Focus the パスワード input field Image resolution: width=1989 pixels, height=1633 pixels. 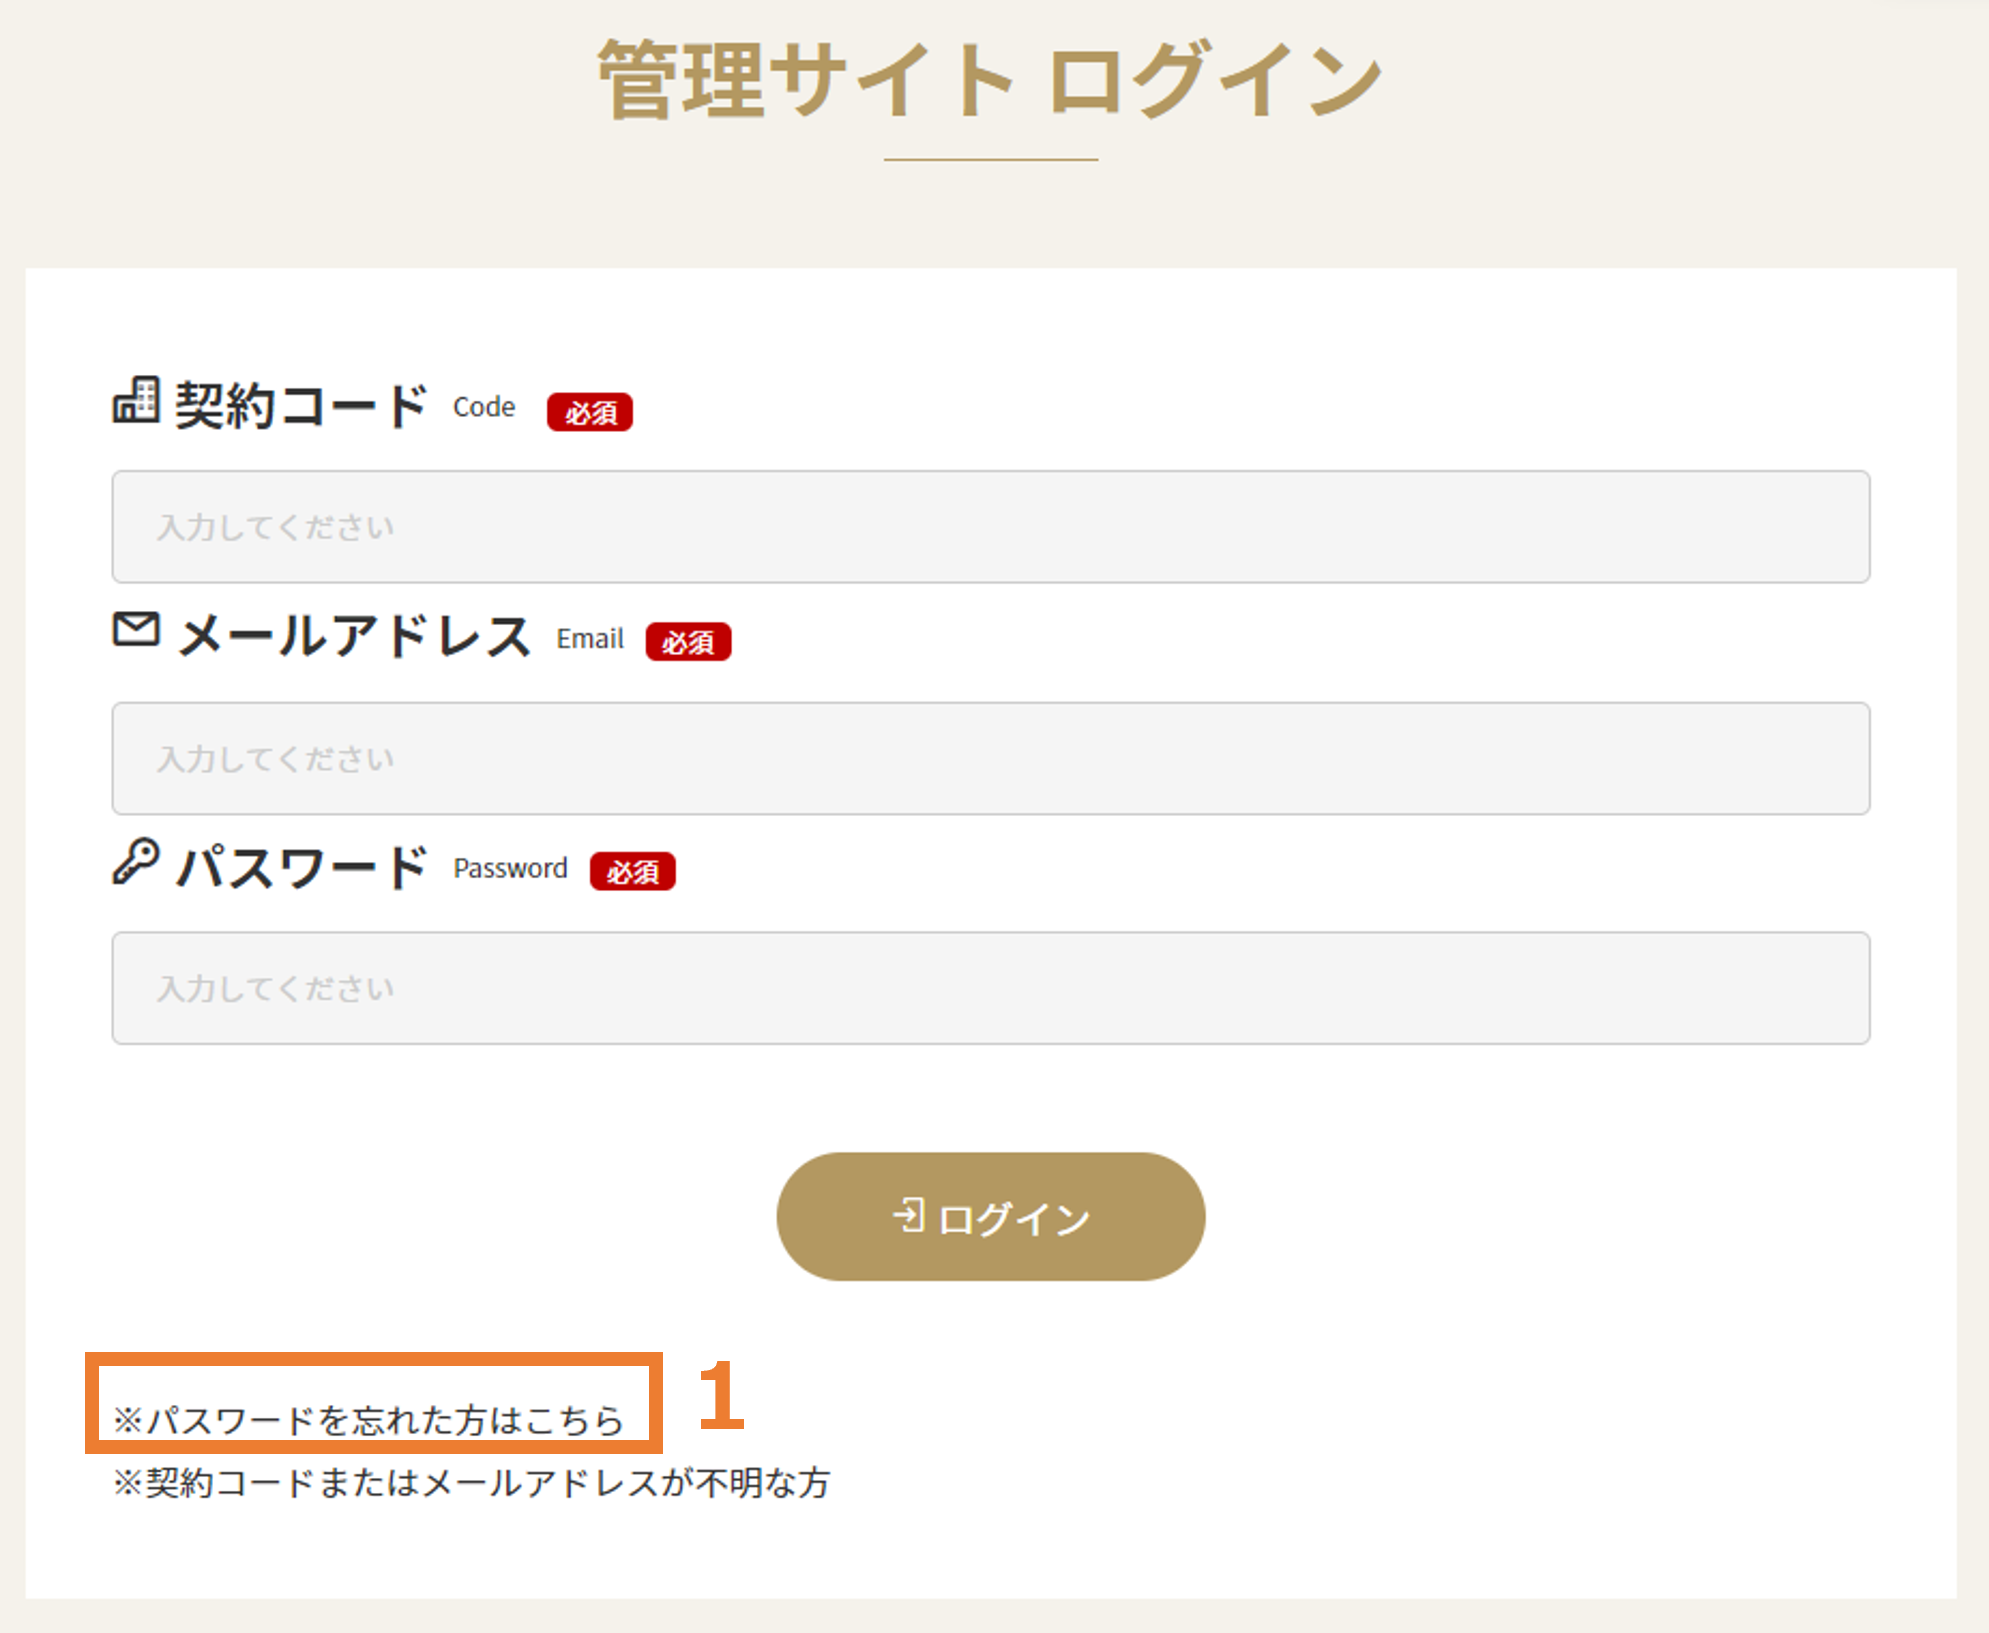click(990, 988)
